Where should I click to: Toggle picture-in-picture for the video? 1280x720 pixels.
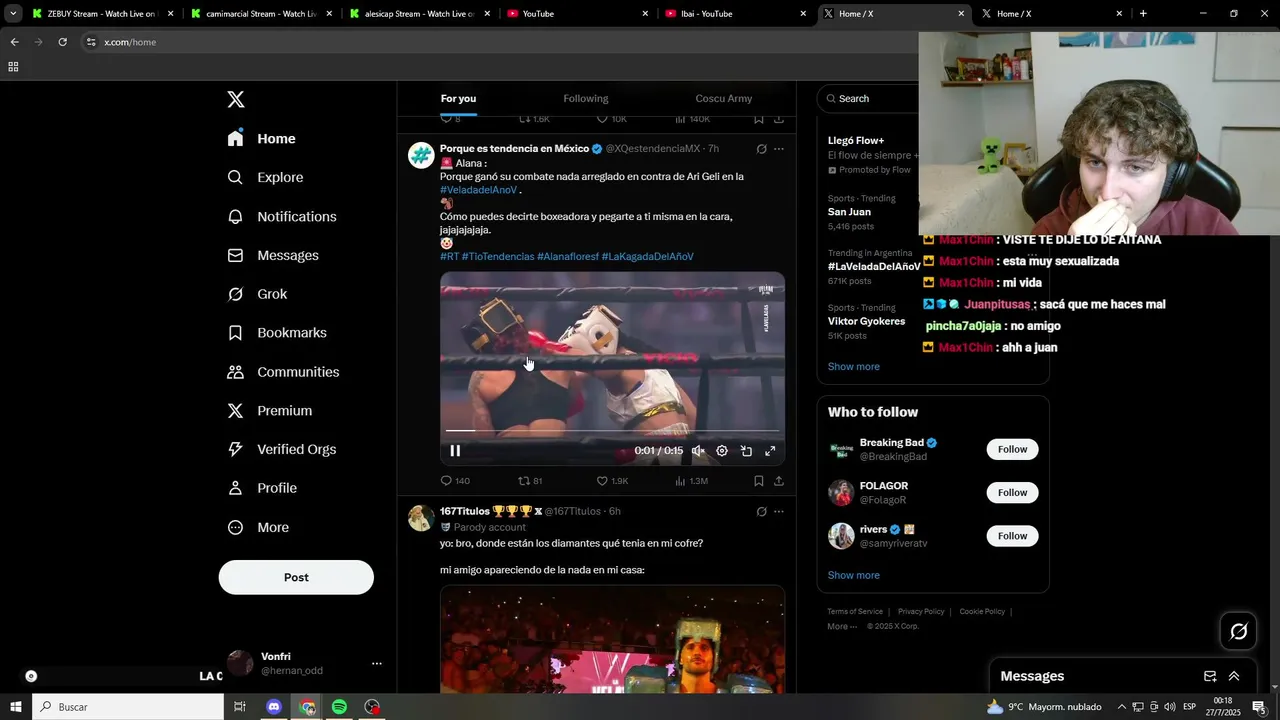[x=746, y=451]
